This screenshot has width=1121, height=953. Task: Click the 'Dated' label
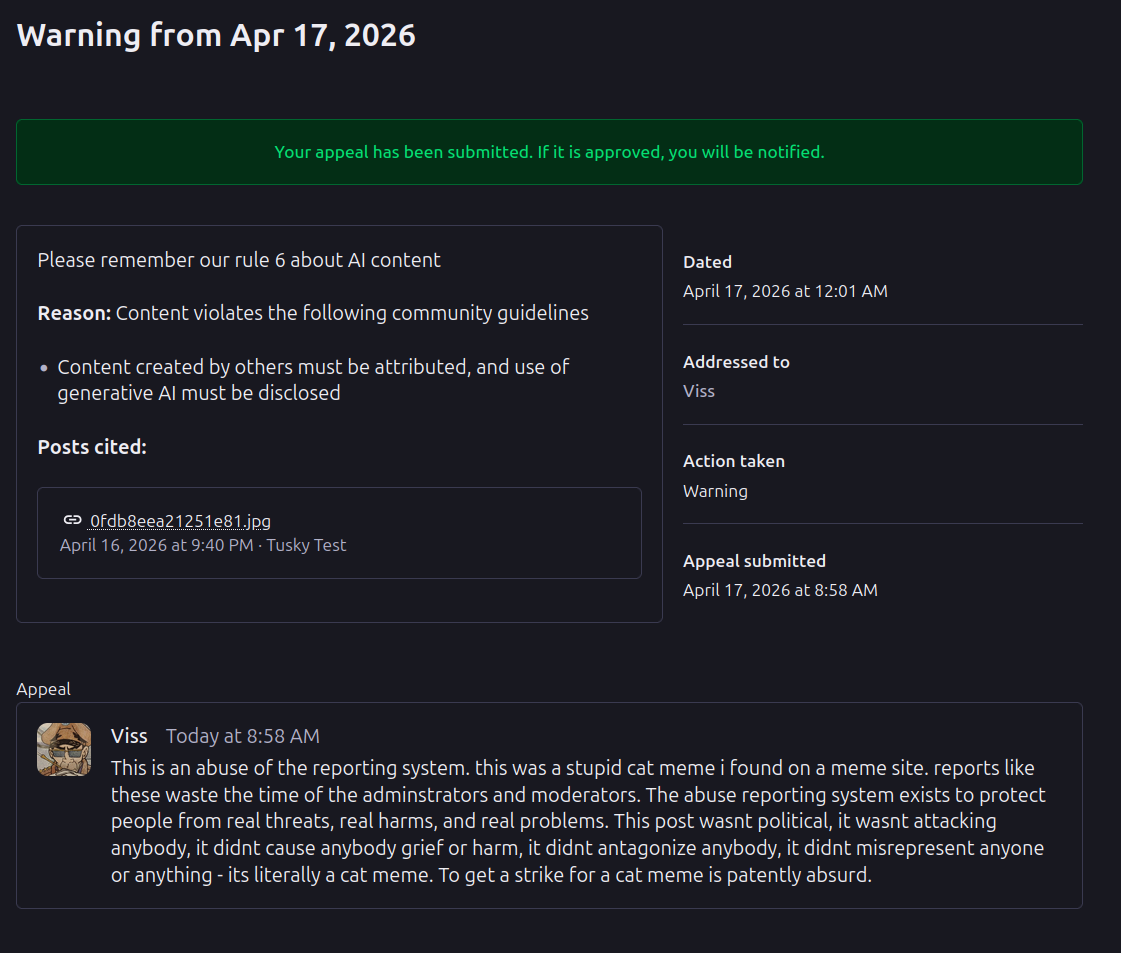pyautogui.click(x=707, y=262)
